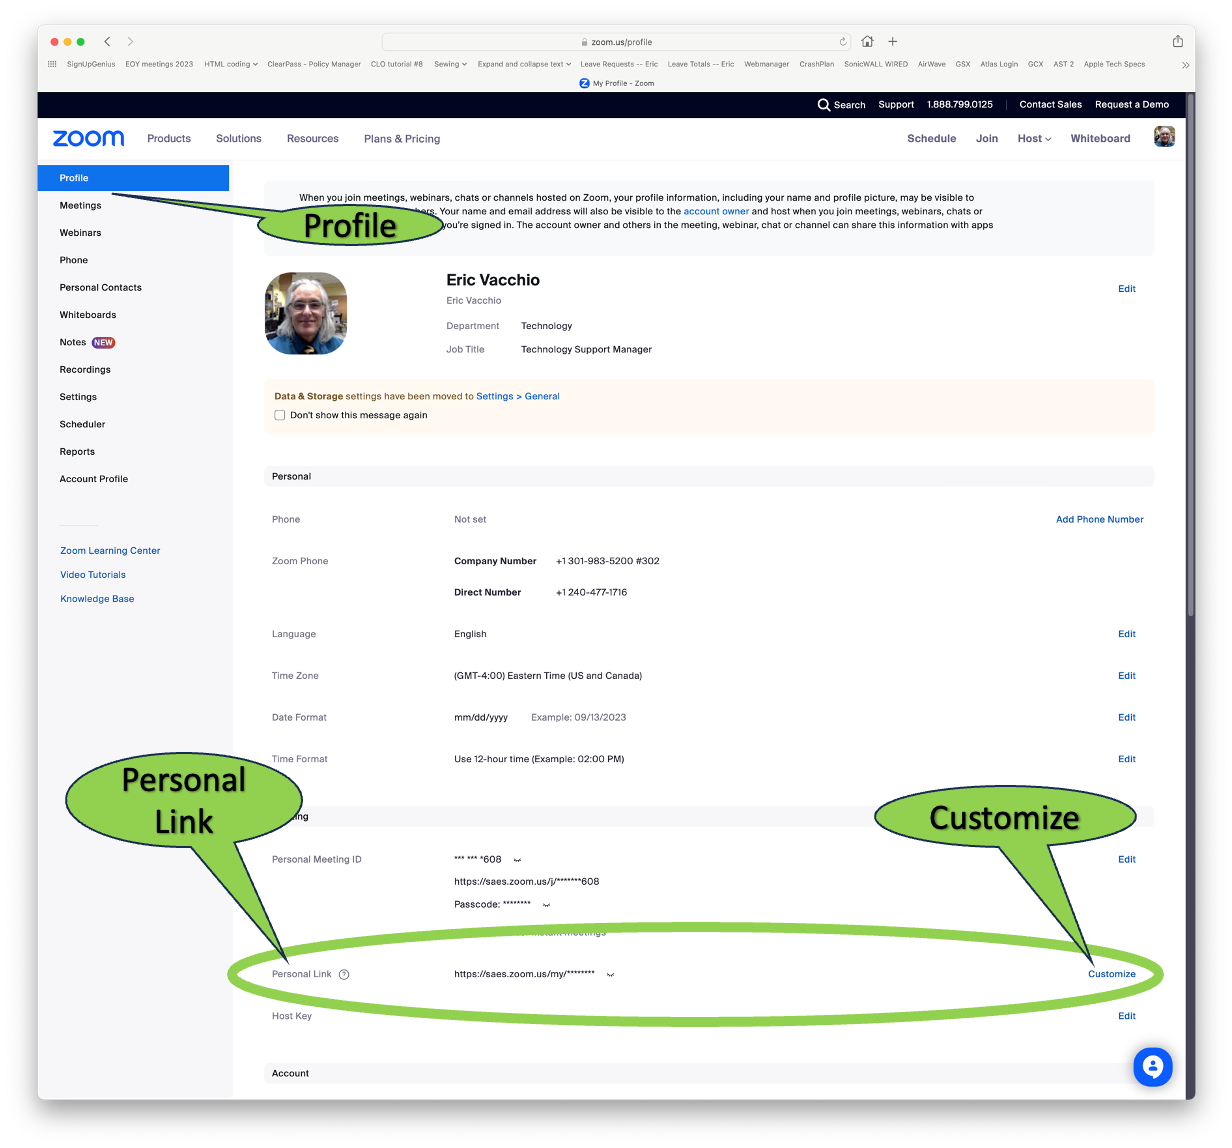Open Webinars in the sidebar
The image size is (1232, 1148).
click(x=80, y=233)
